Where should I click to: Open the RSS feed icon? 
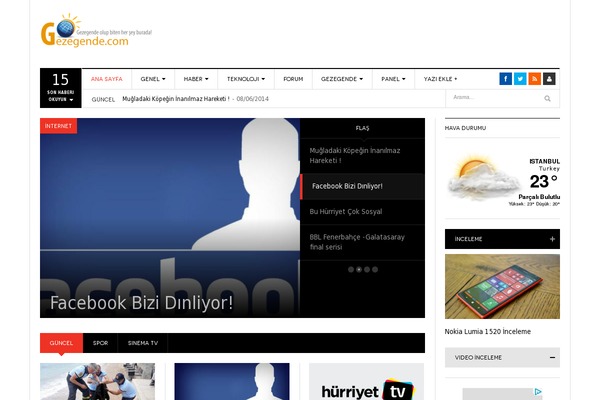[535, 79]
